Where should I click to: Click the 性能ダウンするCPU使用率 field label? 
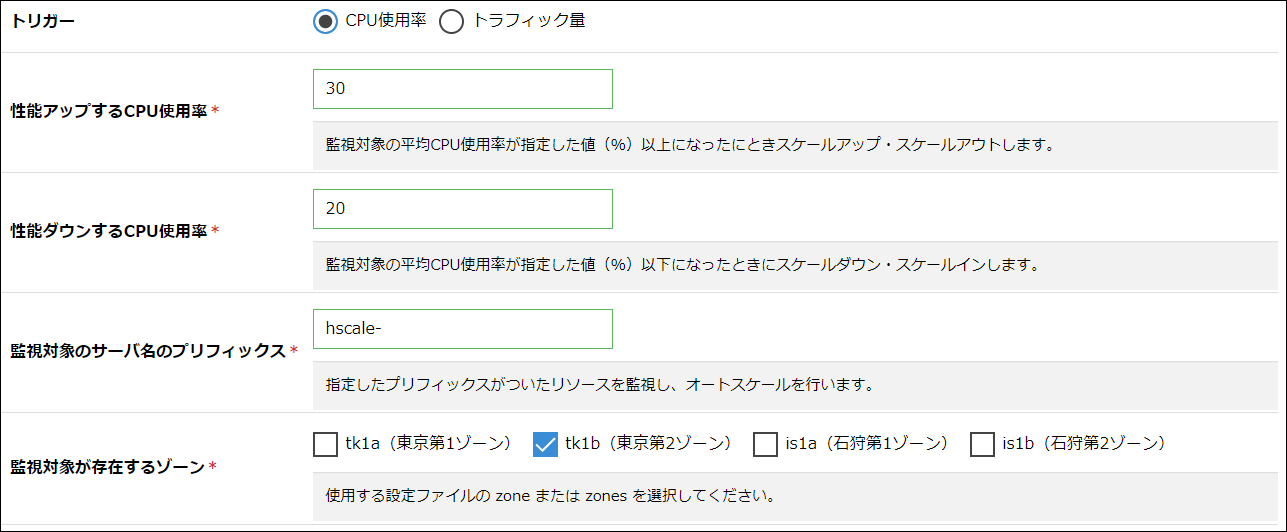click(x=108, y=231)
